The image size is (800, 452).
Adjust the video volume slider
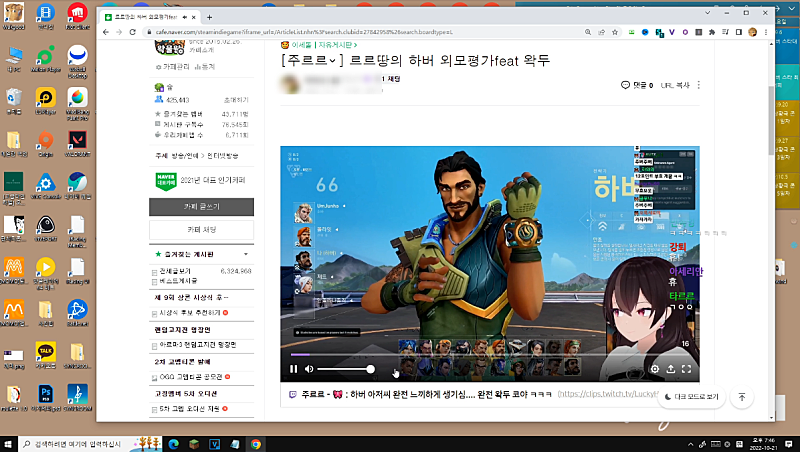click(346, 369)
